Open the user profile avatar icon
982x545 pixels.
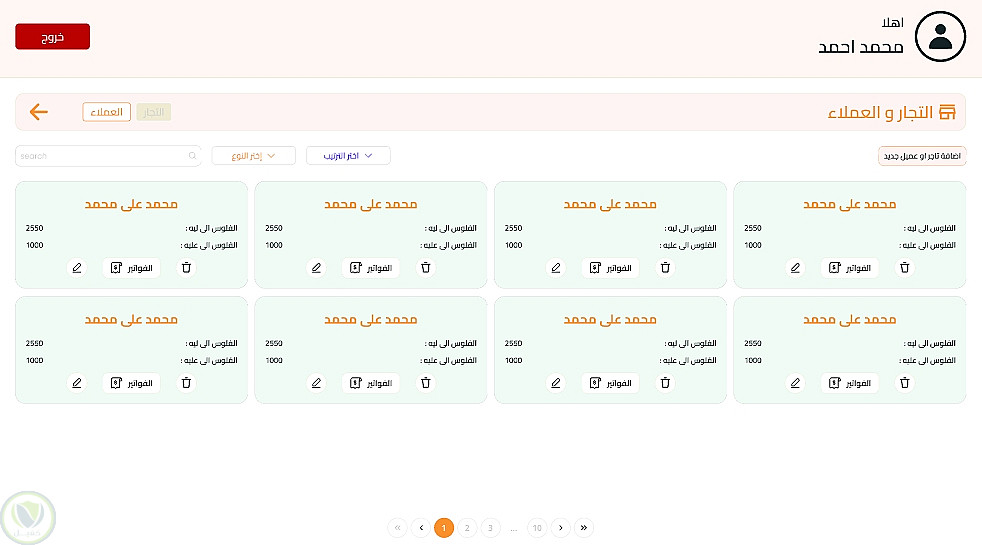(940, 36)
